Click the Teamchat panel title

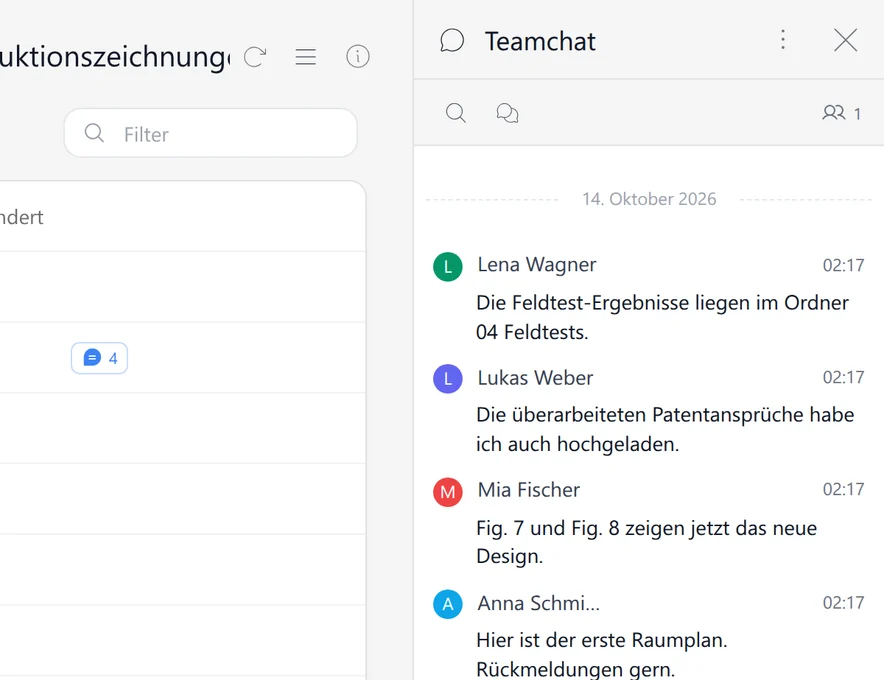(x=540, y=41)
